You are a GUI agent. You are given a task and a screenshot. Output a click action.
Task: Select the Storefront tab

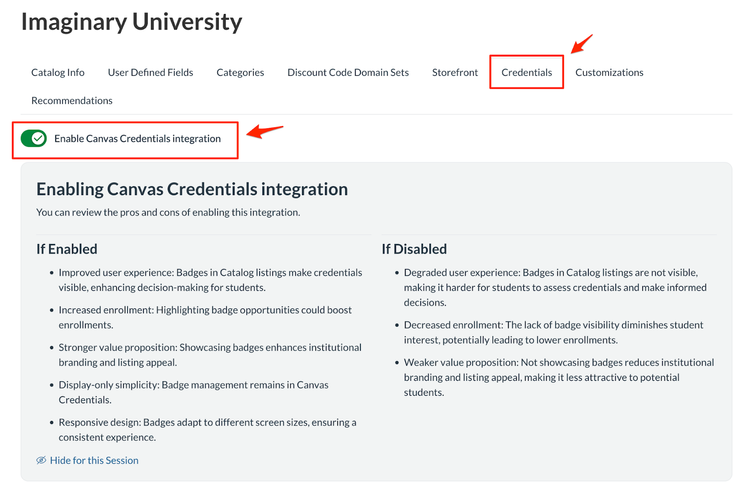[x=455, y=72]
